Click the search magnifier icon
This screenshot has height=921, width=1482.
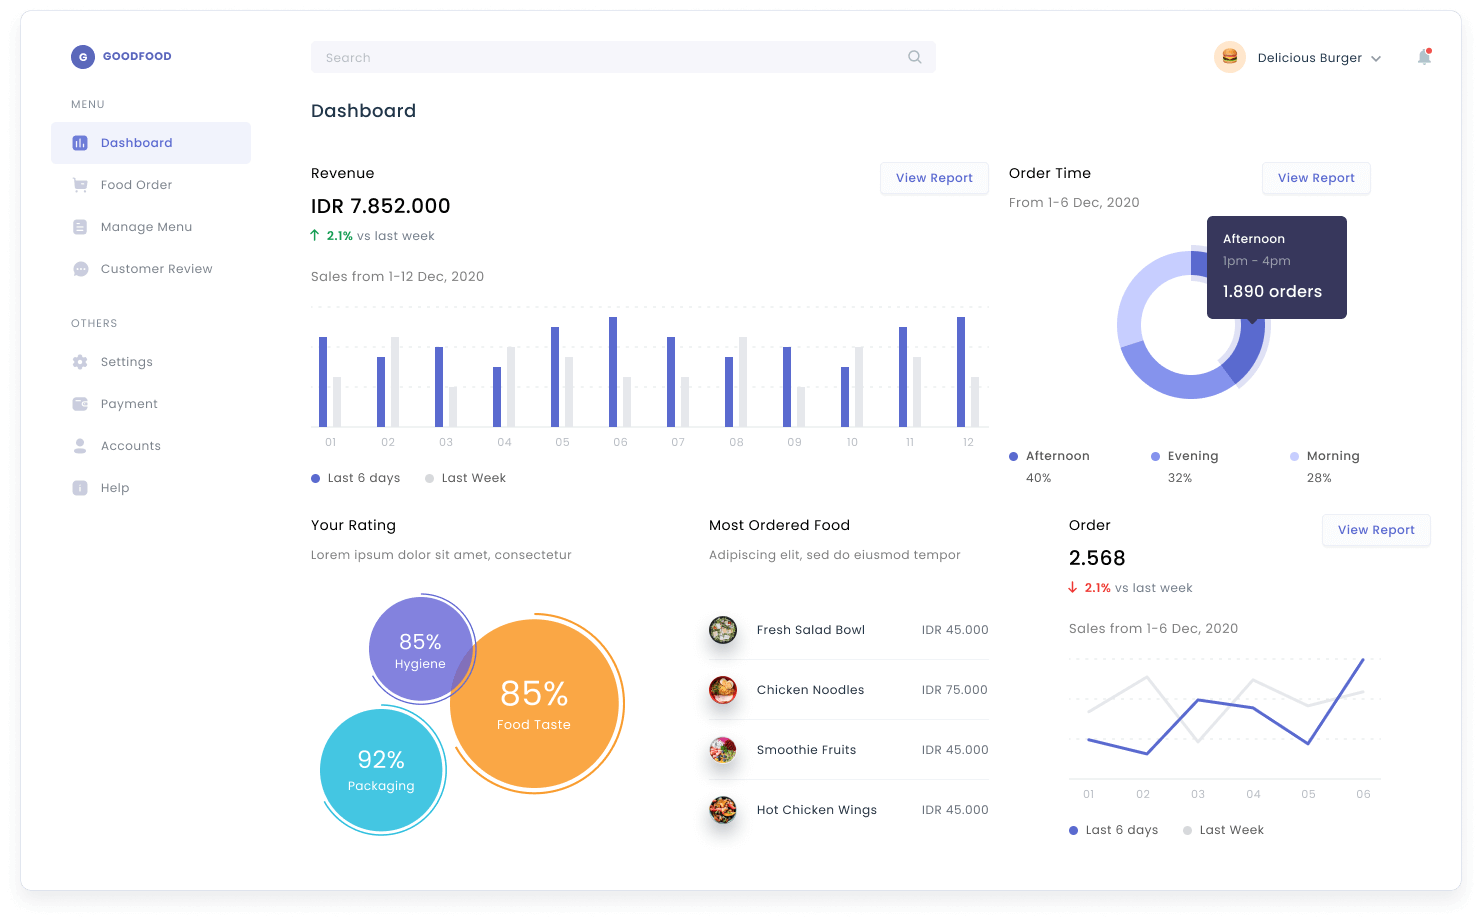point(914,58)
